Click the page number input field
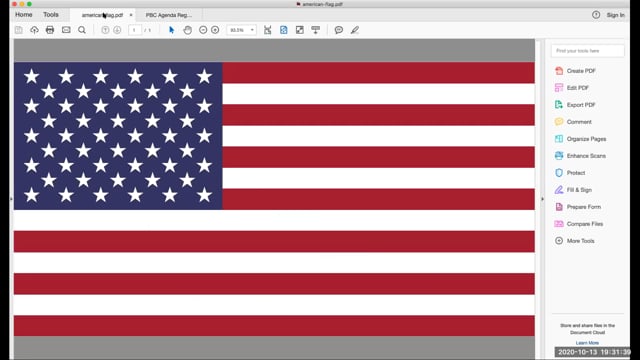 (x=135, y=30)
